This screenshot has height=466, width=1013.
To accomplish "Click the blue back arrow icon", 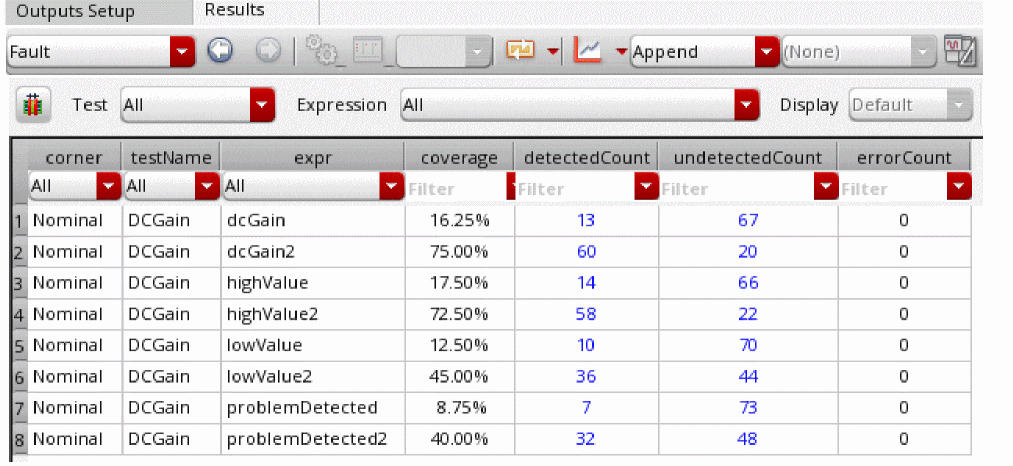I will [220, 51].
